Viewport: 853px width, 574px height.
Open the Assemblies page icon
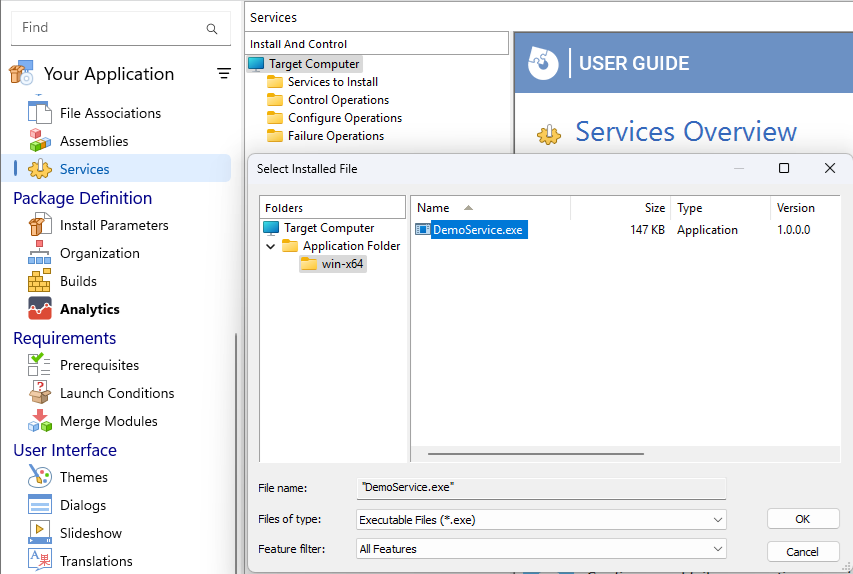[39, 141]
